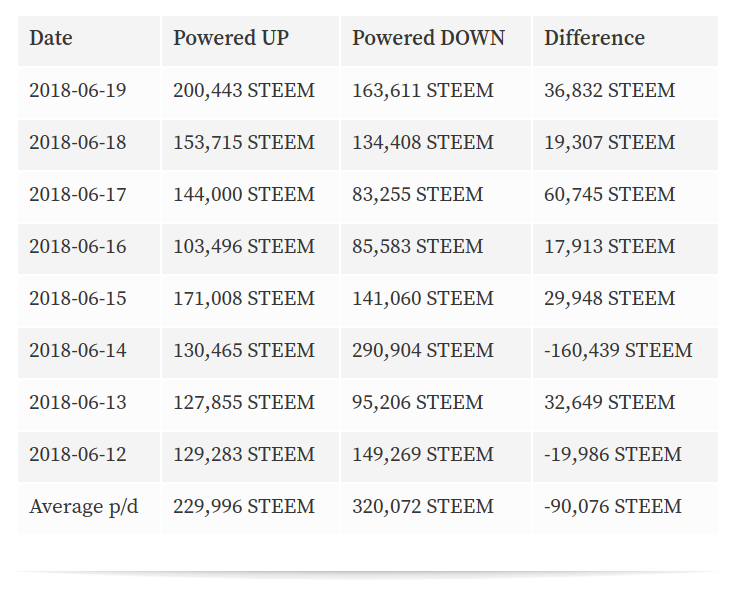The width and height of the screenshot is (741, 594).
Task: Click the -90,076 STEEM average difference
Action: (x=613, y=506)
